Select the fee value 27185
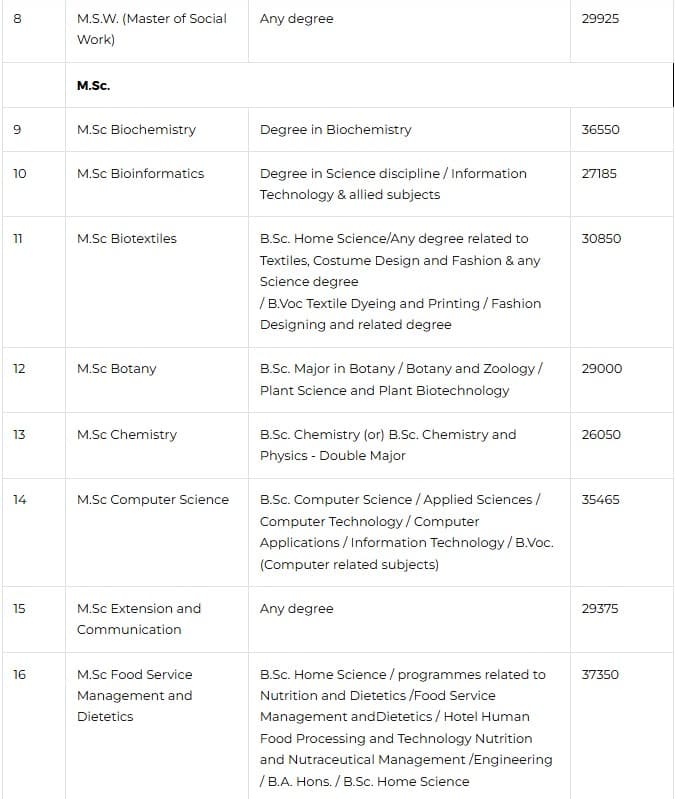675x799 pixels. (599, 174)
